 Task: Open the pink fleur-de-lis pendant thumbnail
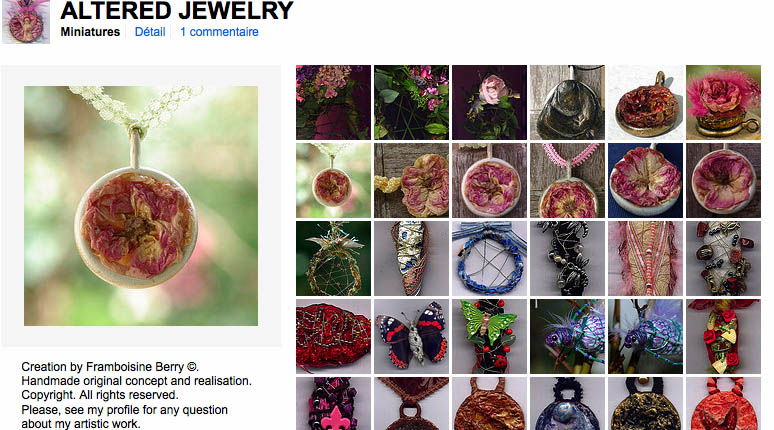(x=333, y=403)
